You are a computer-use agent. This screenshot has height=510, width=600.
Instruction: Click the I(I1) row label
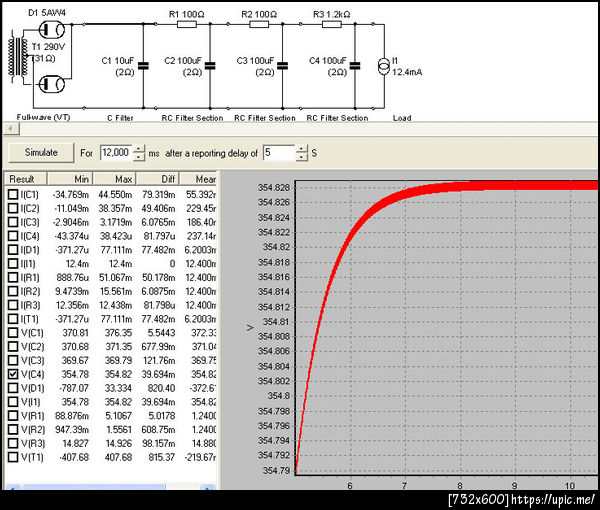tap(28, 264)
